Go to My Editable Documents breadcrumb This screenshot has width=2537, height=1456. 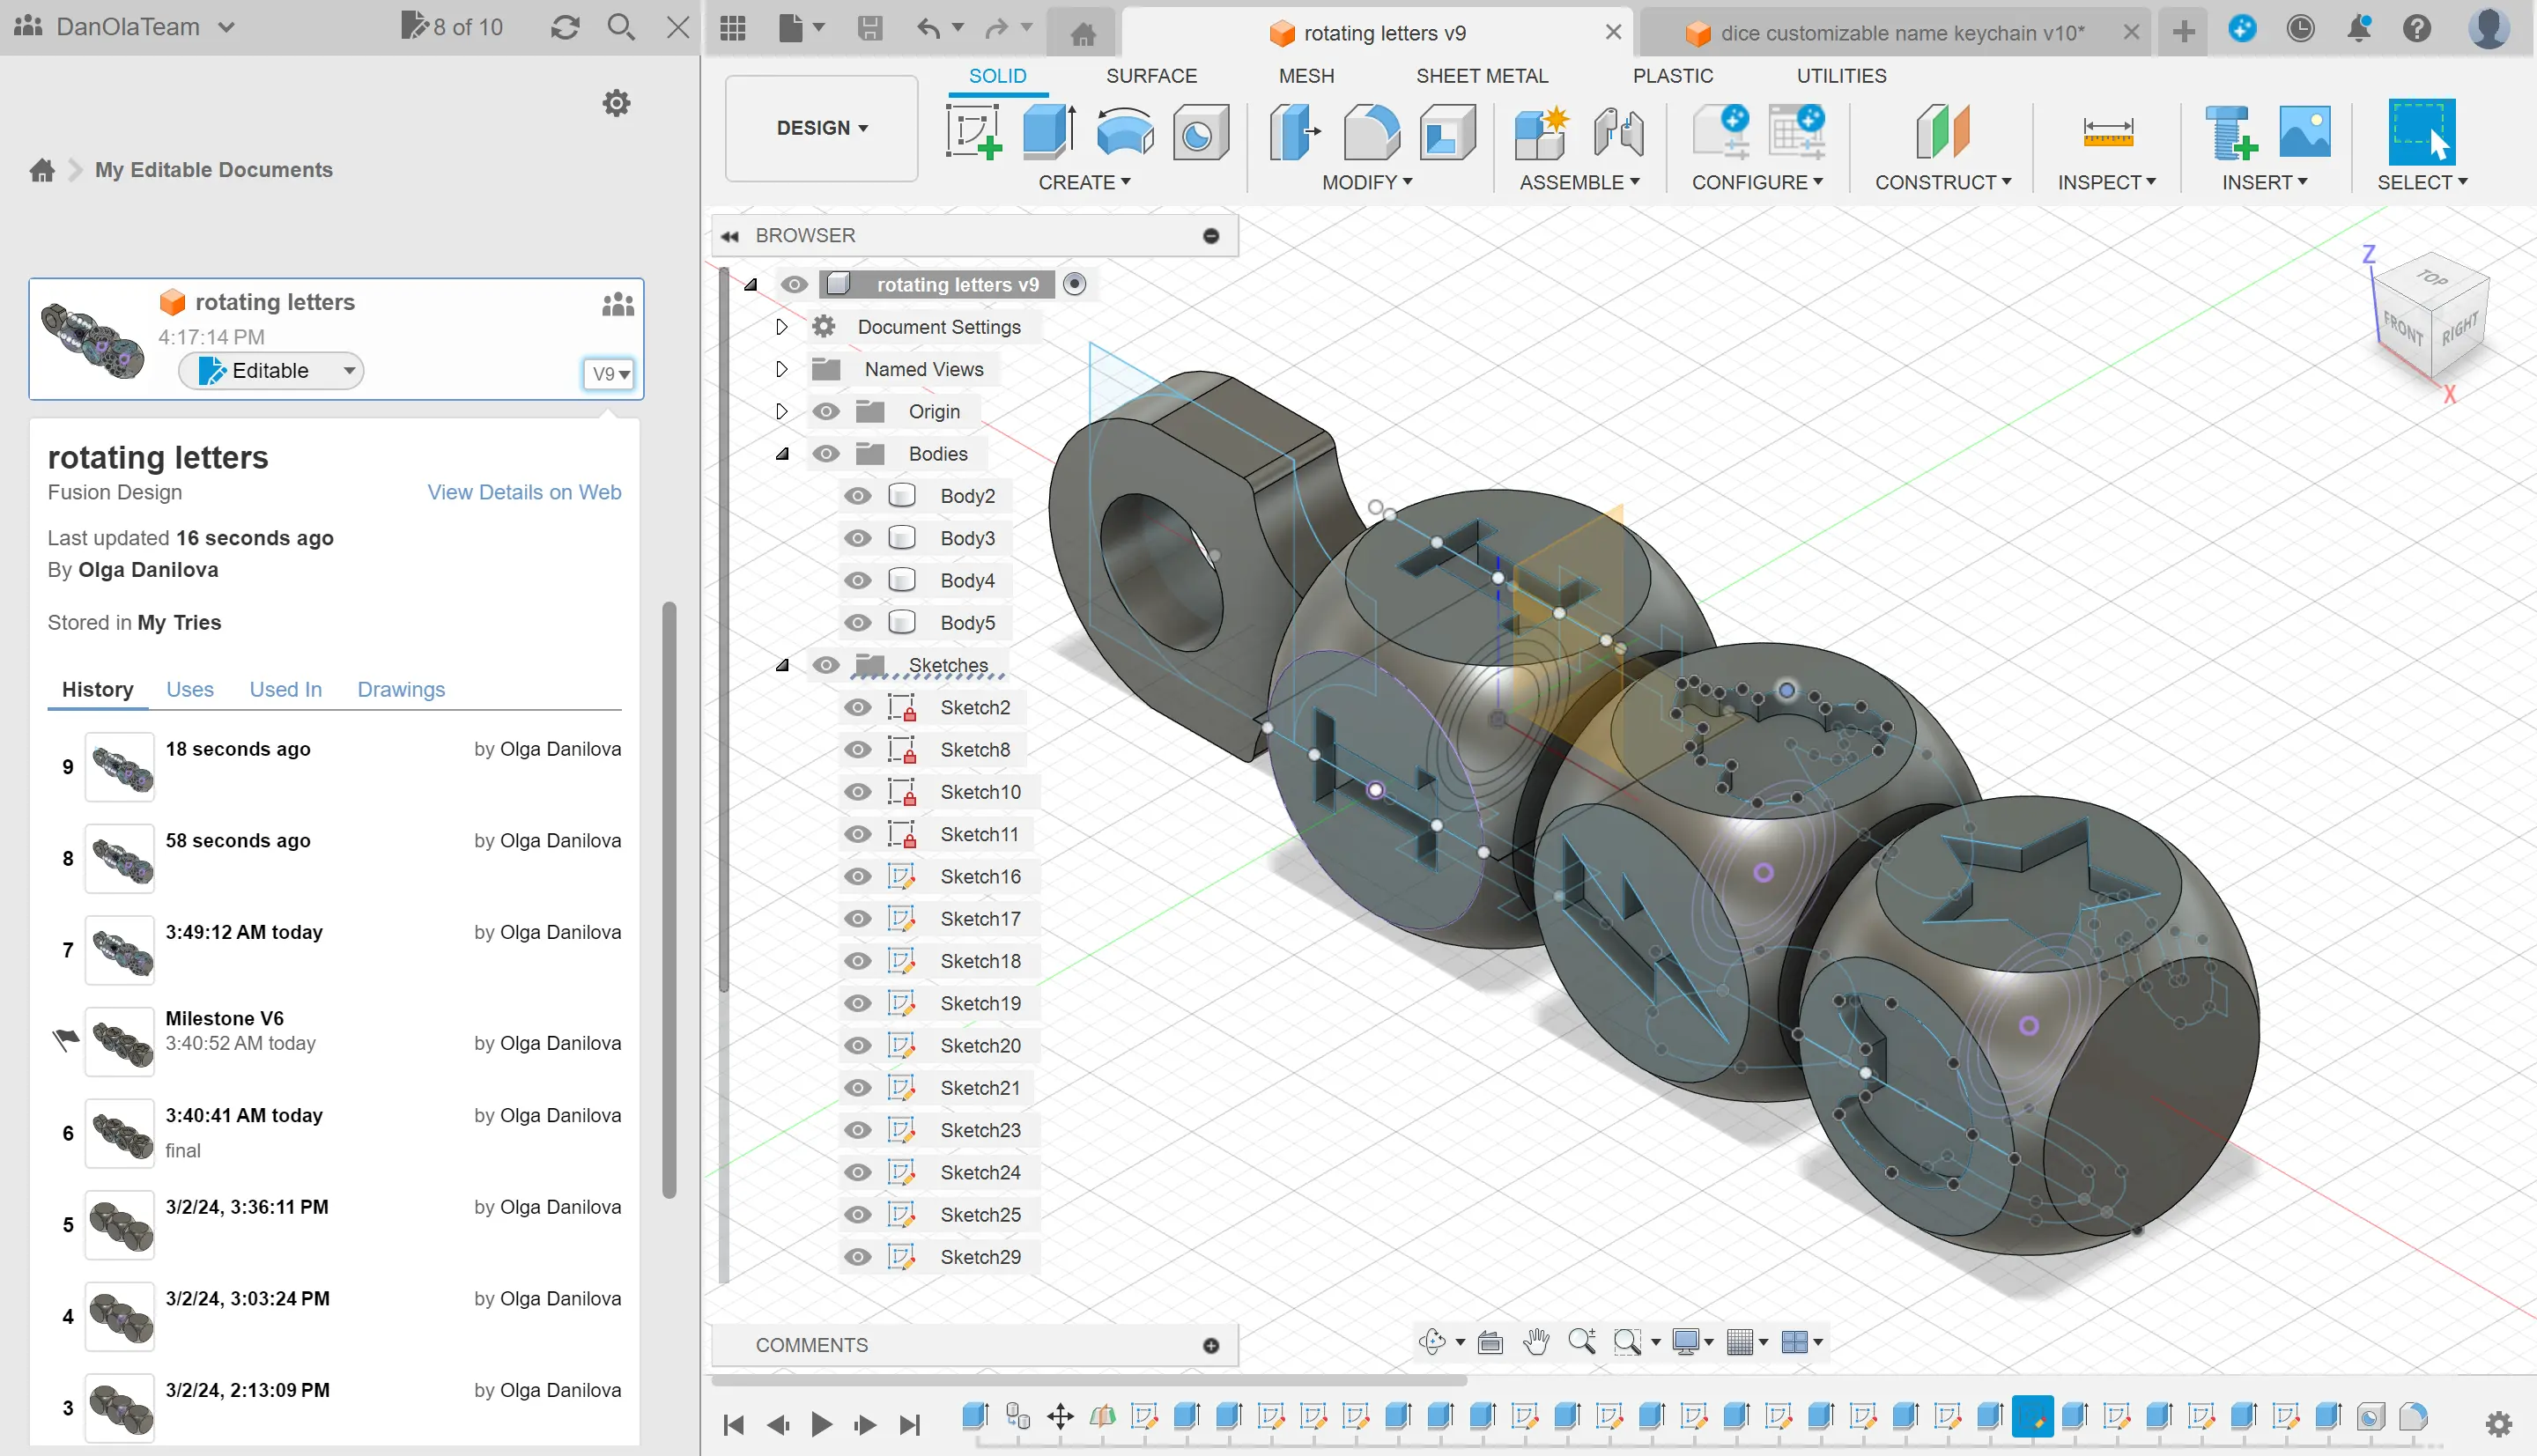[214, 170]
